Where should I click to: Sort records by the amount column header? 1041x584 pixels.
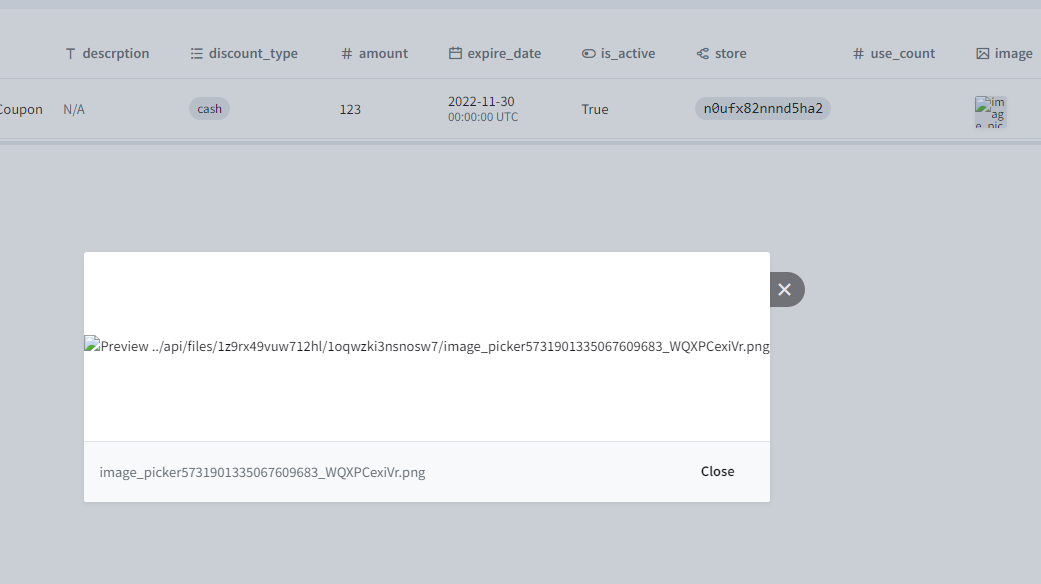click(x=382, y=53)
